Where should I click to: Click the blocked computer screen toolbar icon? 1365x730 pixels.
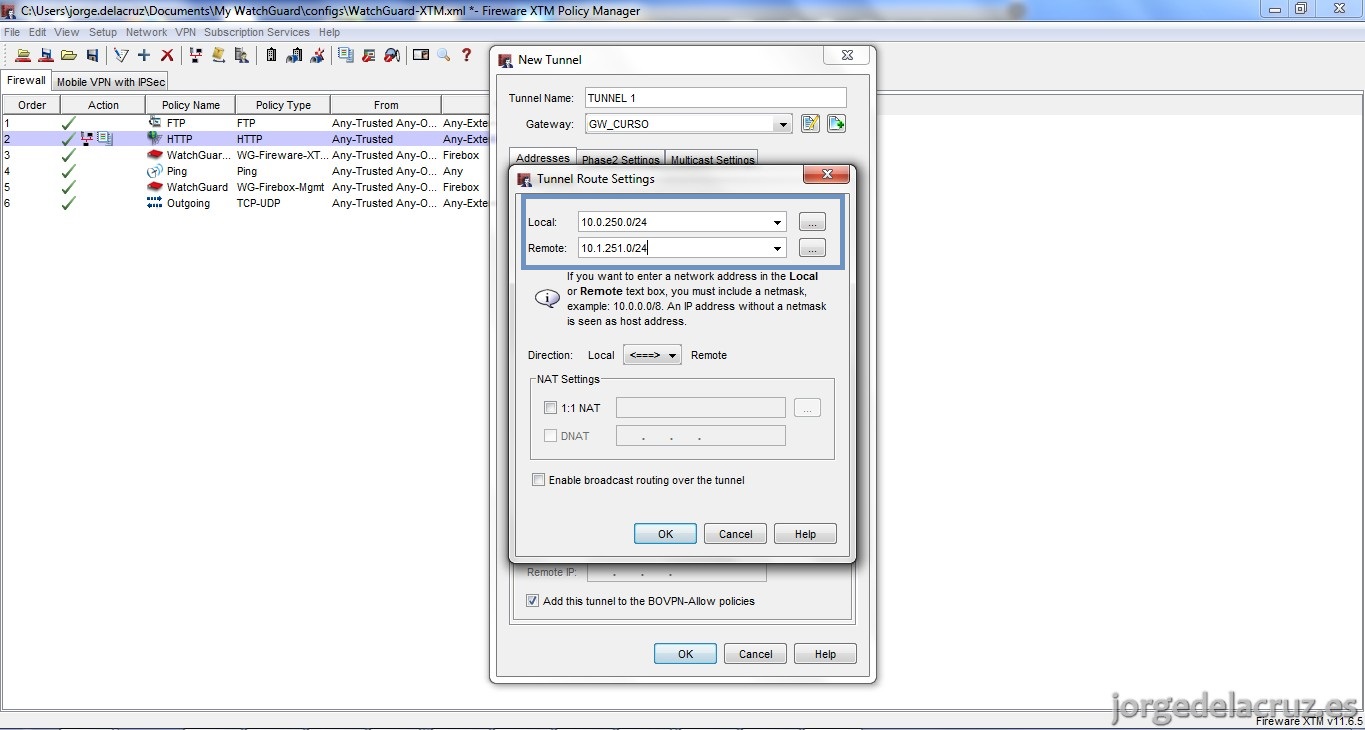[369, 56]
